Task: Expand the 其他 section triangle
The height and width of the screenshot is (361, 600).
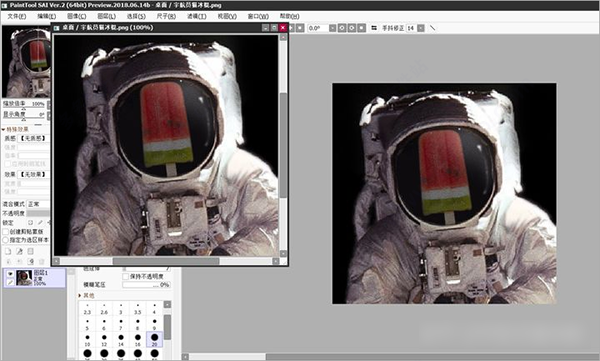Action: (80, 296)
